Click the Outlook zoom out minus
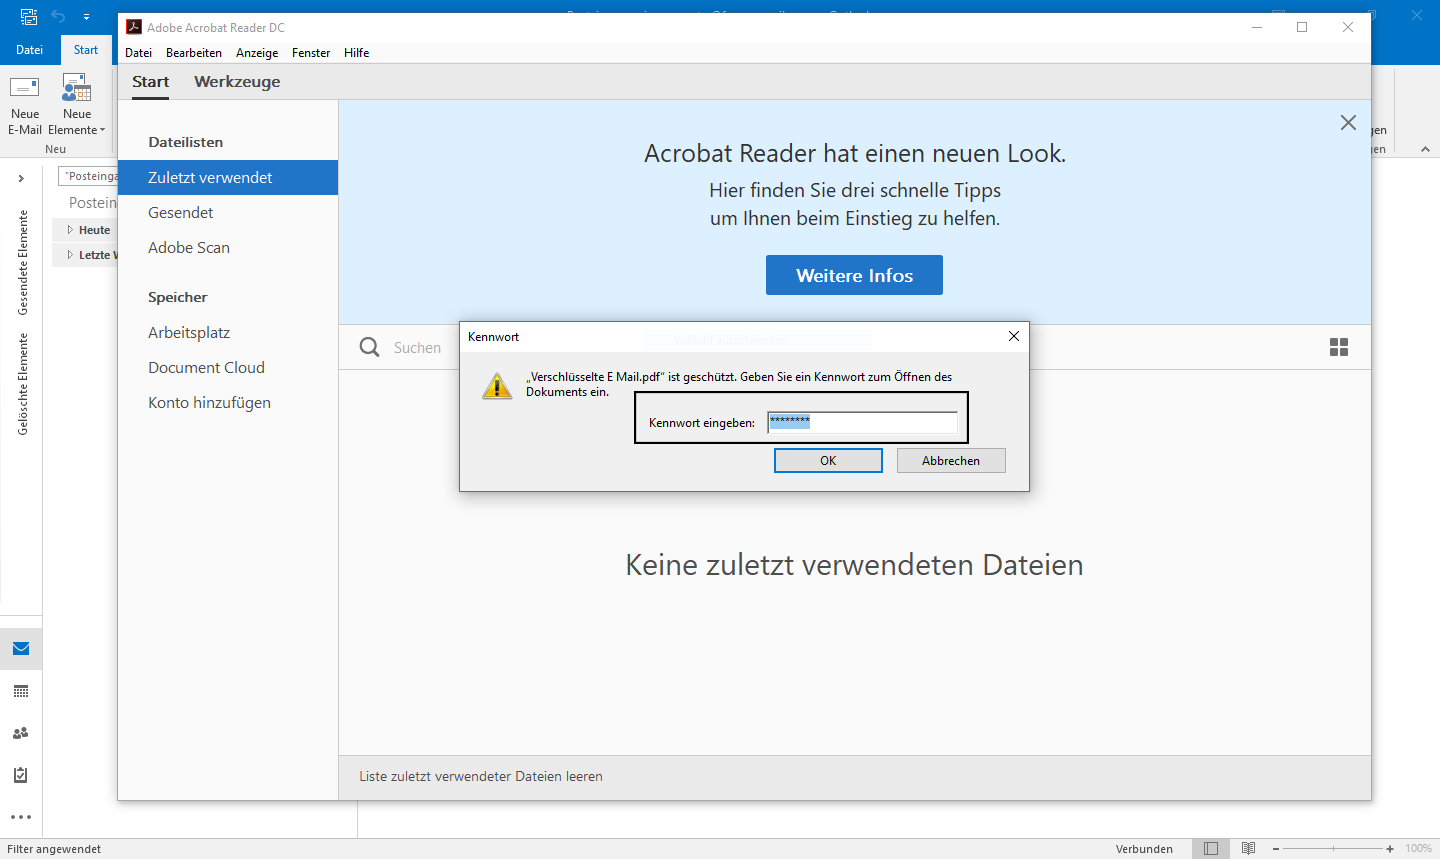 (1276, 848)
